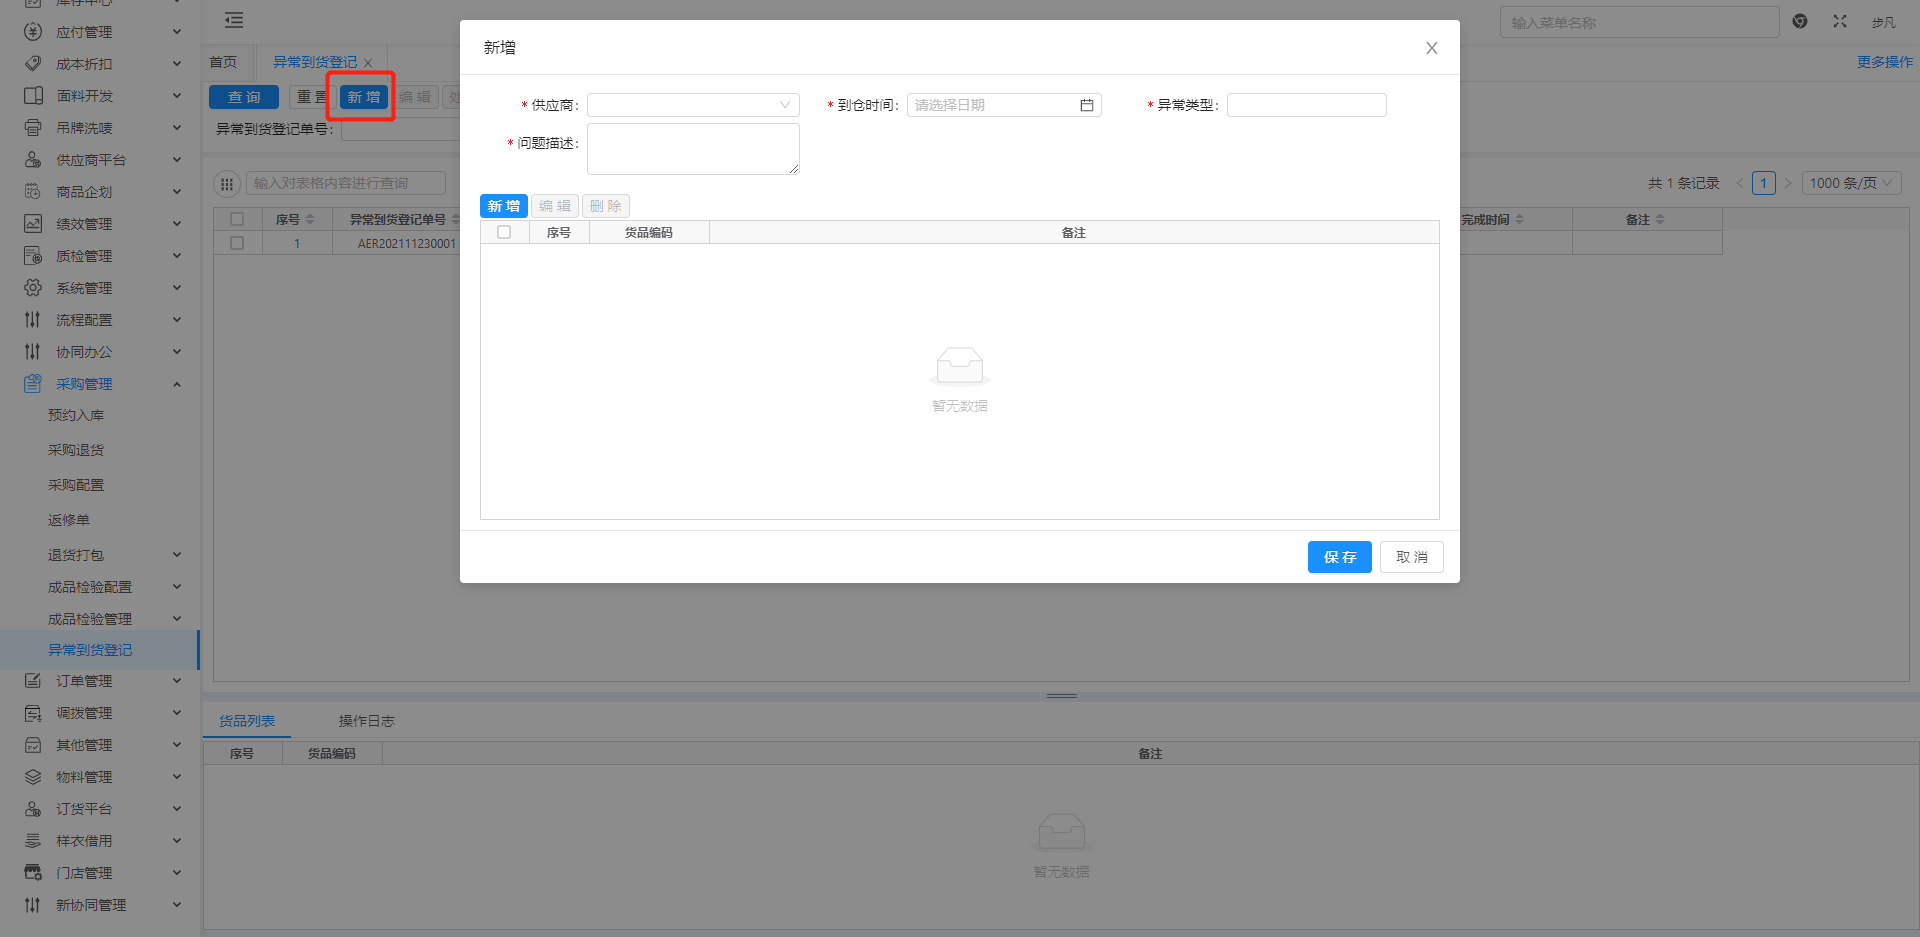Toggle the main table header checkbox

pos(237,219)
